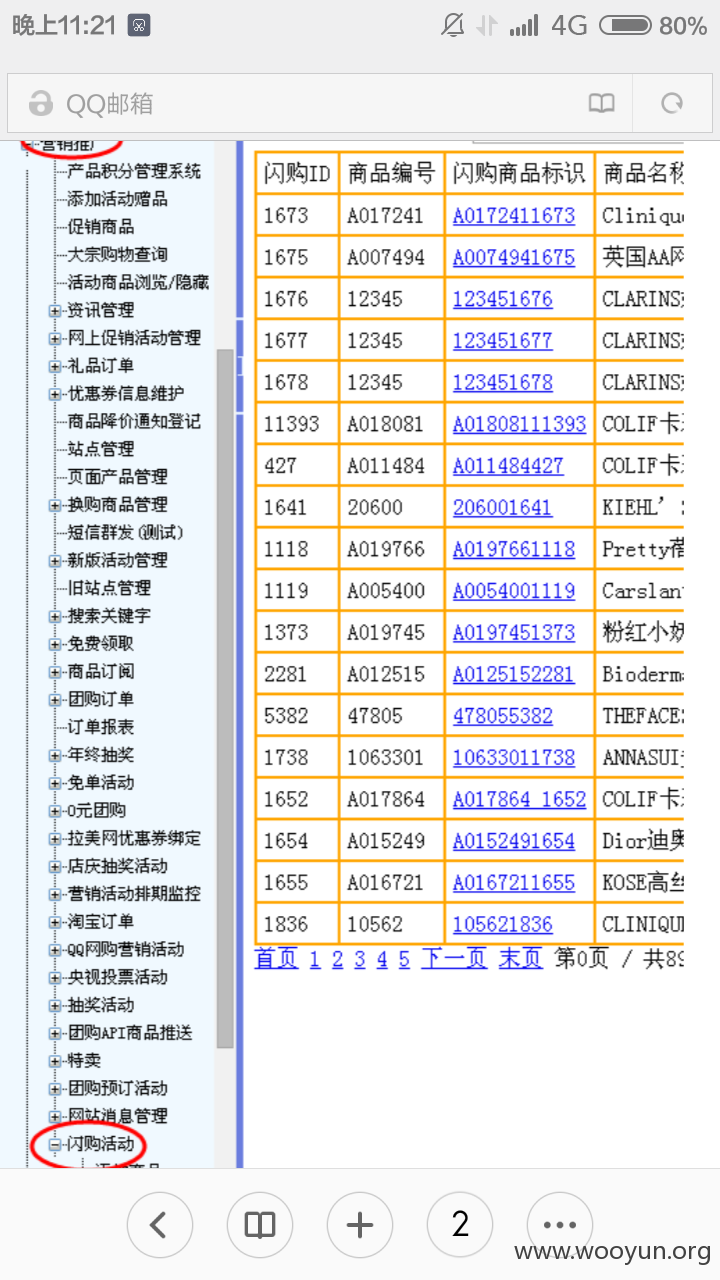Open 活动商品浏览/隐藏 tree item
The width and height of the screenshot is (720, 1280).
[138, 283]
